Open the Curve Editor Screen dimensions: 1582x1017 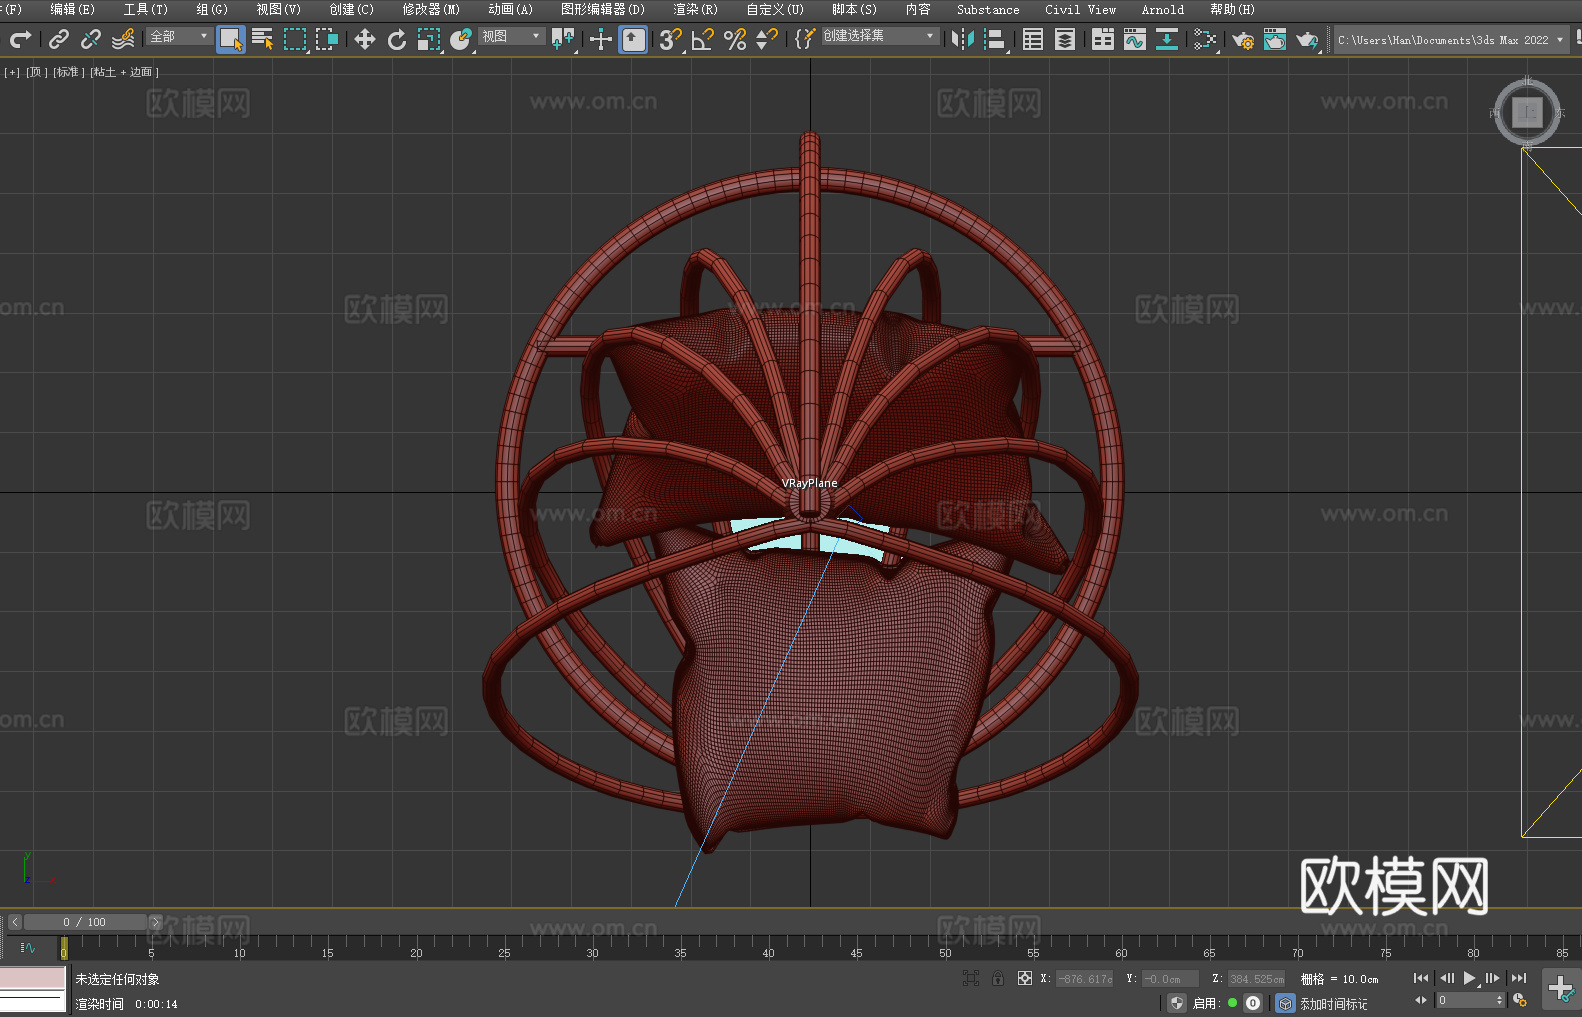(1135, 39)
